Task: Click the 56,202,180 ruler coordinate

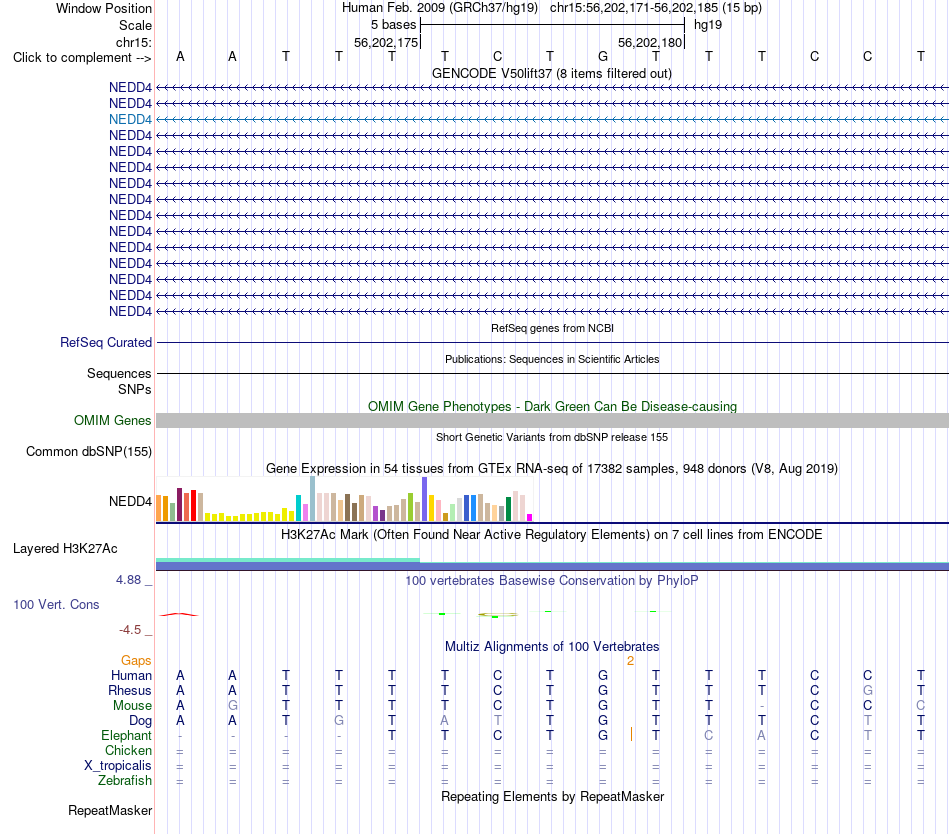Action: pos(650,42)
